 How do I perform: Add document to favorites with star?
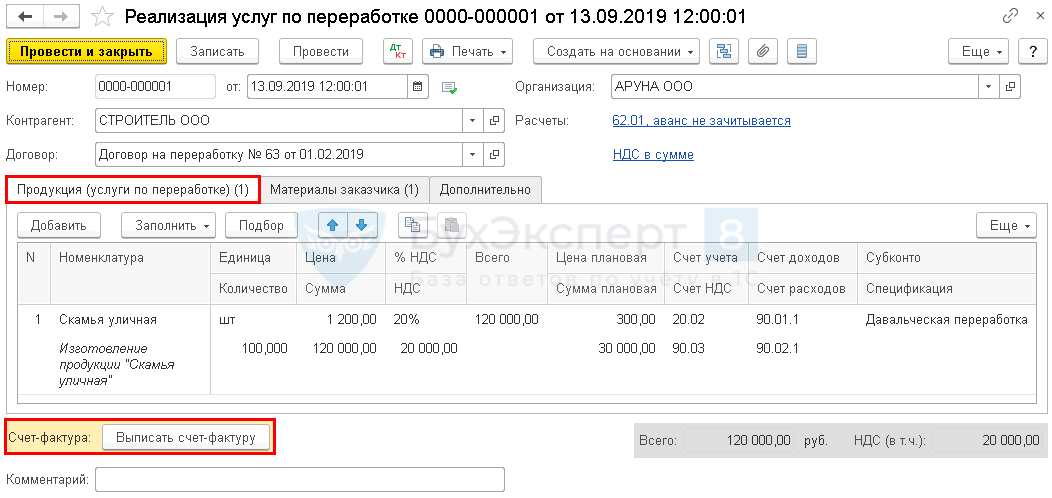click(102, 17)
